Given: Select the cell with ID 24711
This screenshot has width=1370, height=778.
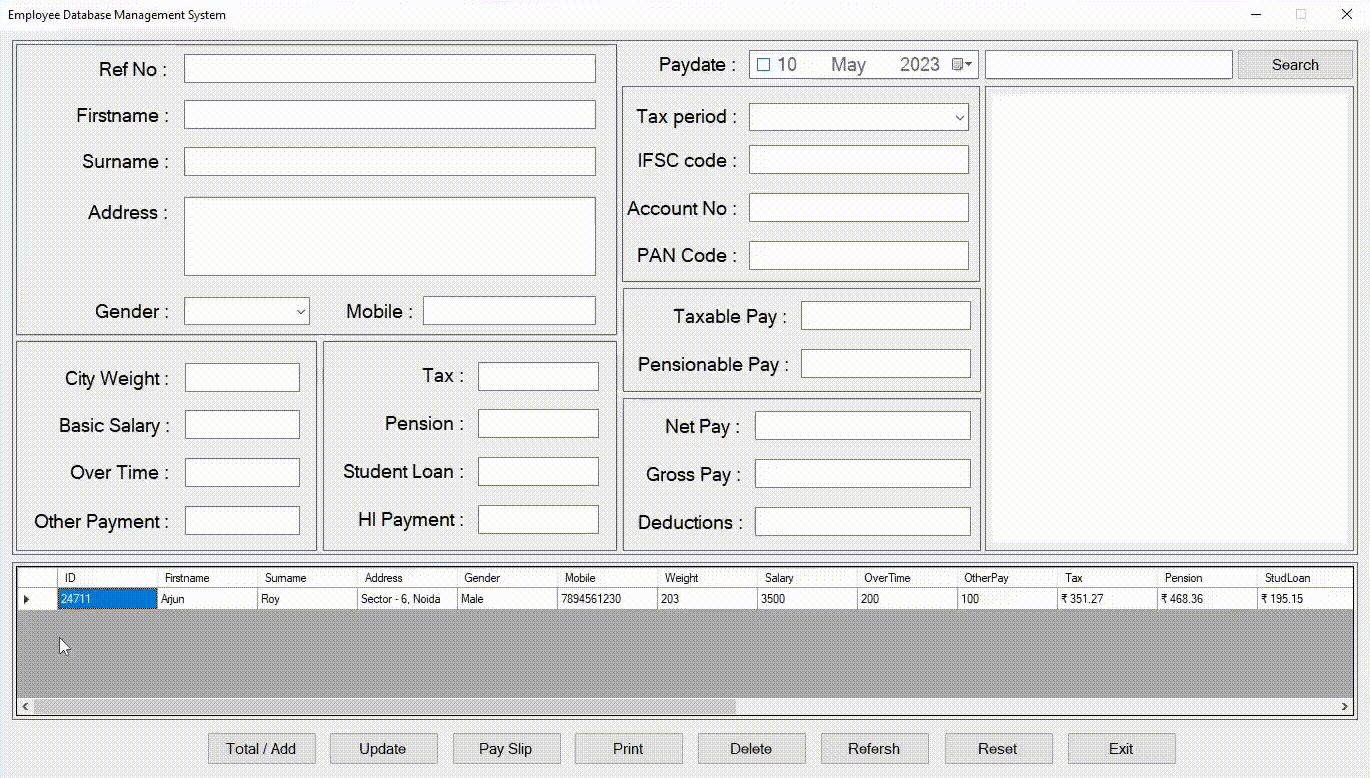Looking at the screenshot, I should [x=108, y=599].
